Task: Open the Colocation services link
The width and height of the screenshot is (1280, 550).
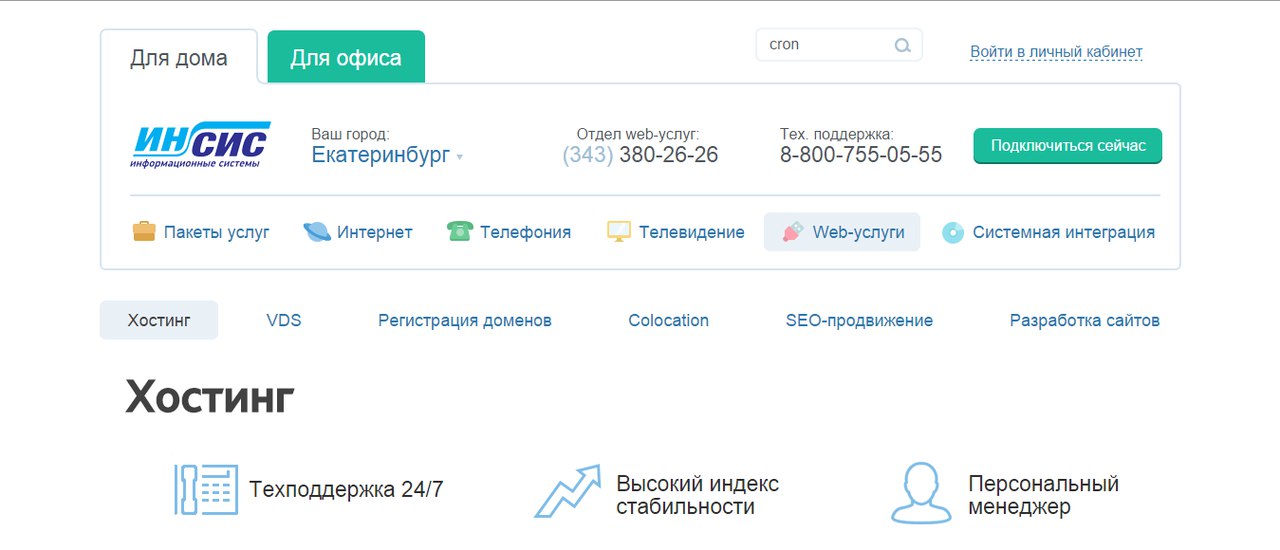Action: point(668,321)
